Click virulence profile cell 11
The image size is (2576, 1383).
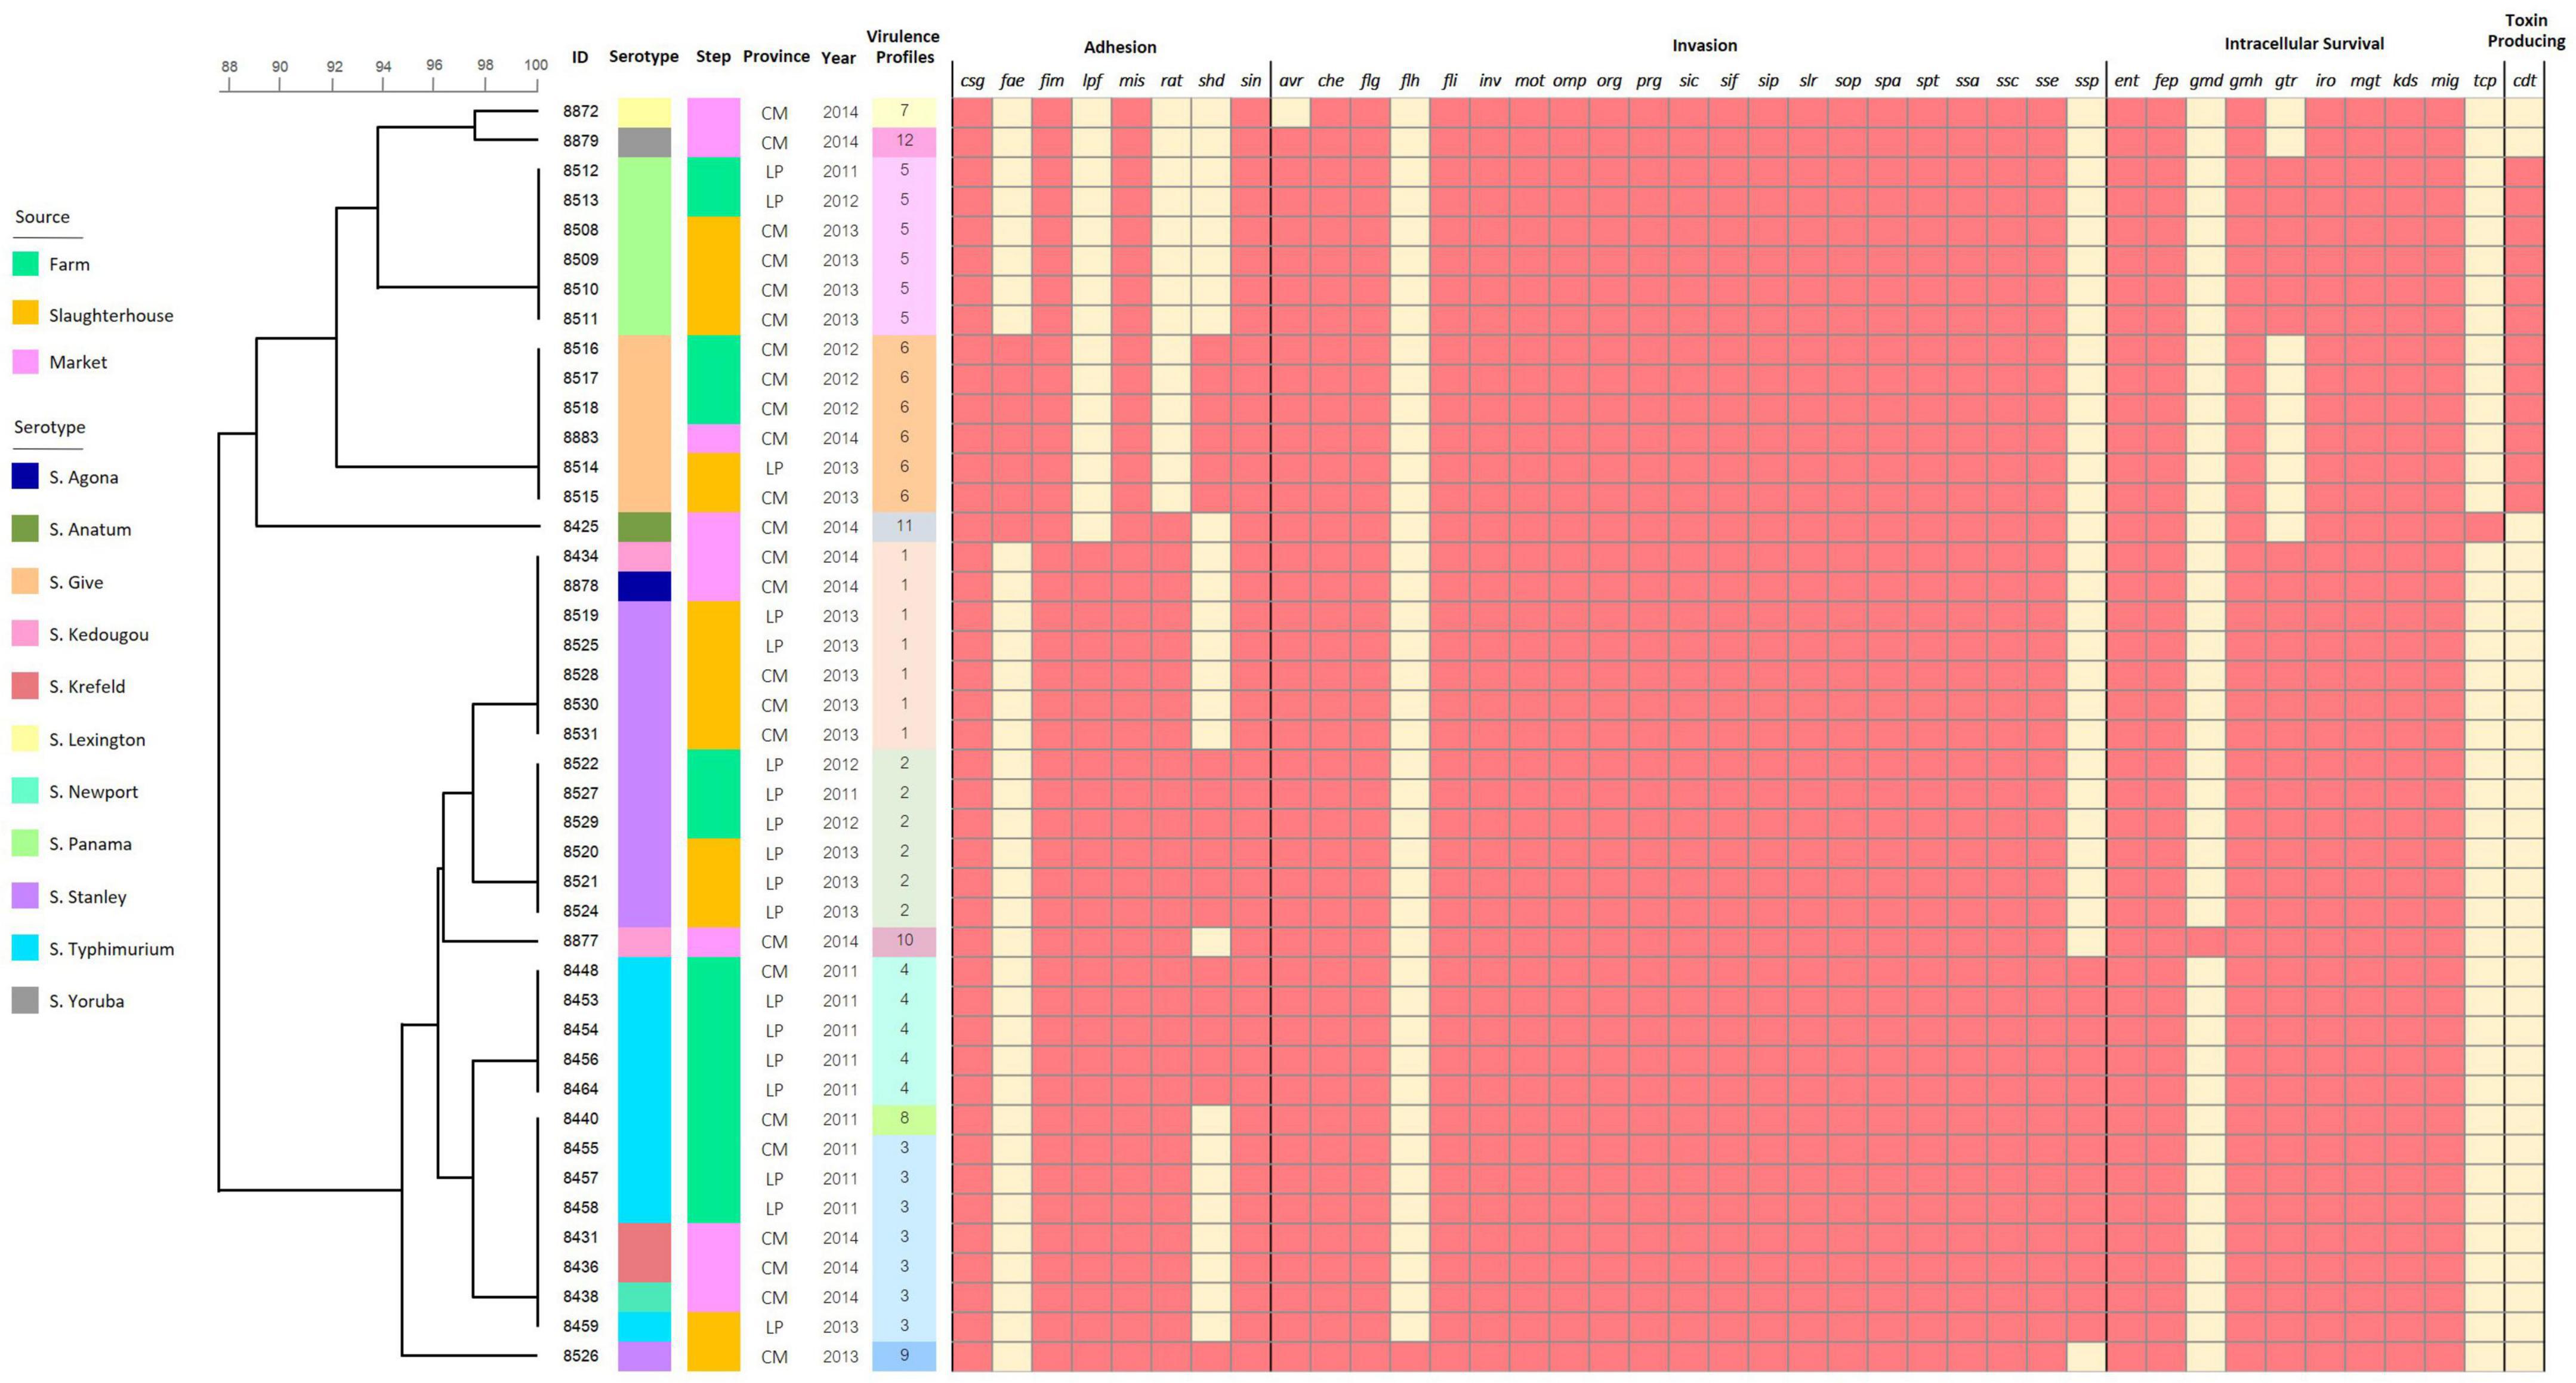pos(904,526)
